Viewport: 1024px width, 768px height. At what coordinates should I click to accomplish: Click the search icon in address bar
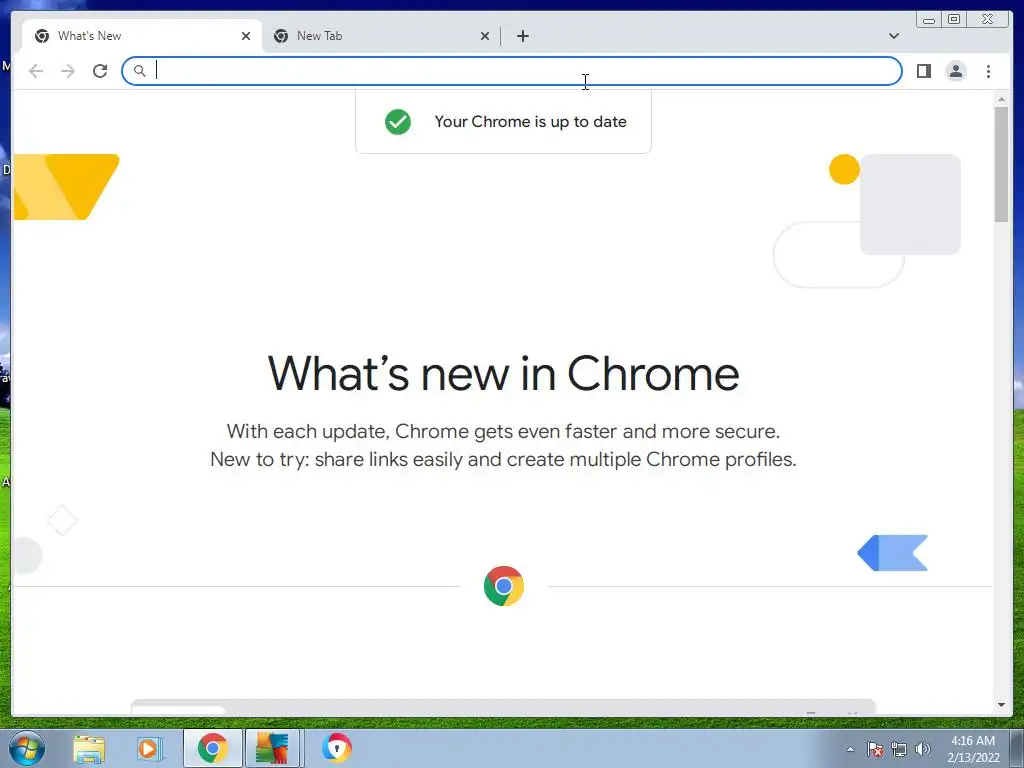(139, 71)
